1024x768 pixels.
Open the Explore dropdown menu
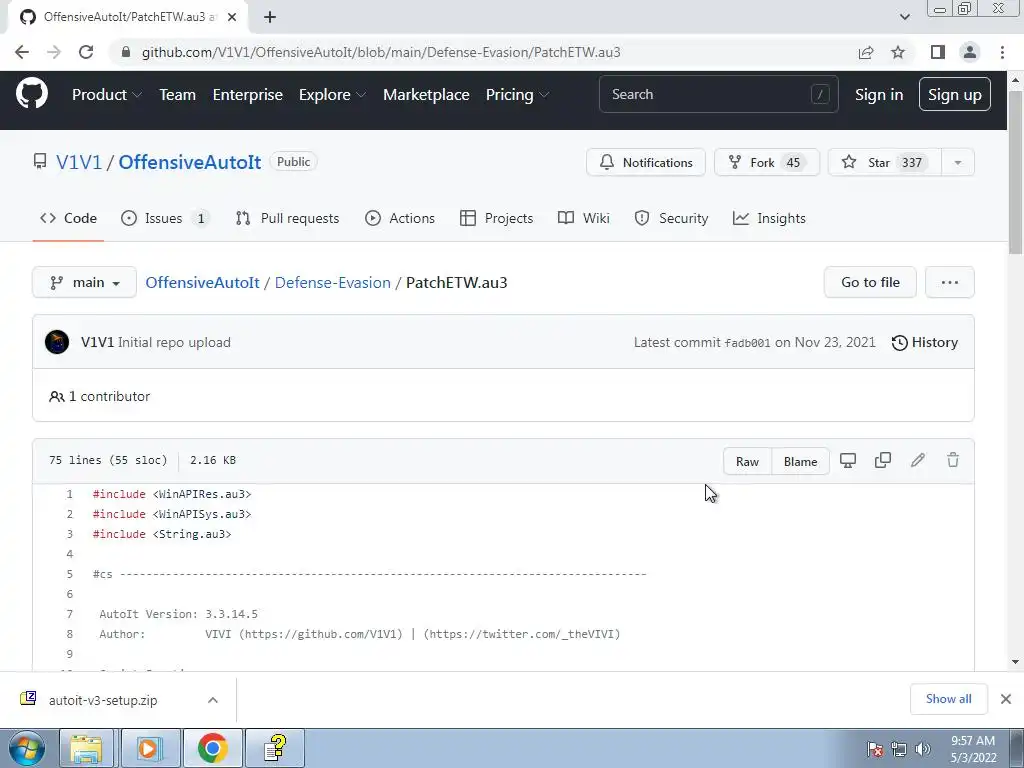(x=332, y=95)
